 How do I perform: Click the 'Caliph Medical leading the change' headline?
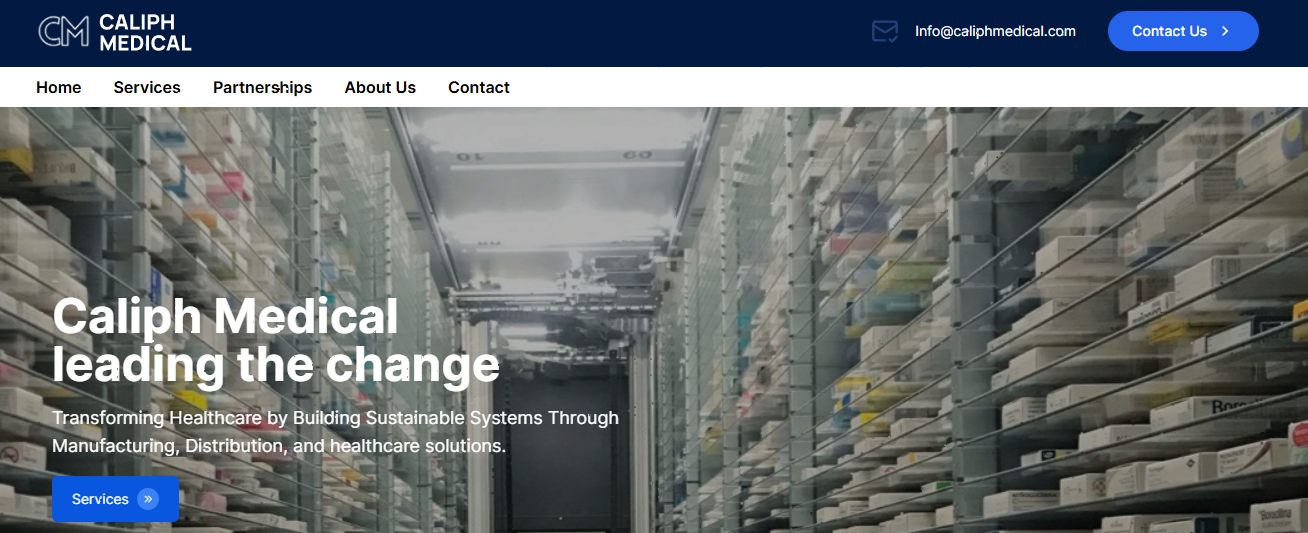point(276,341)
